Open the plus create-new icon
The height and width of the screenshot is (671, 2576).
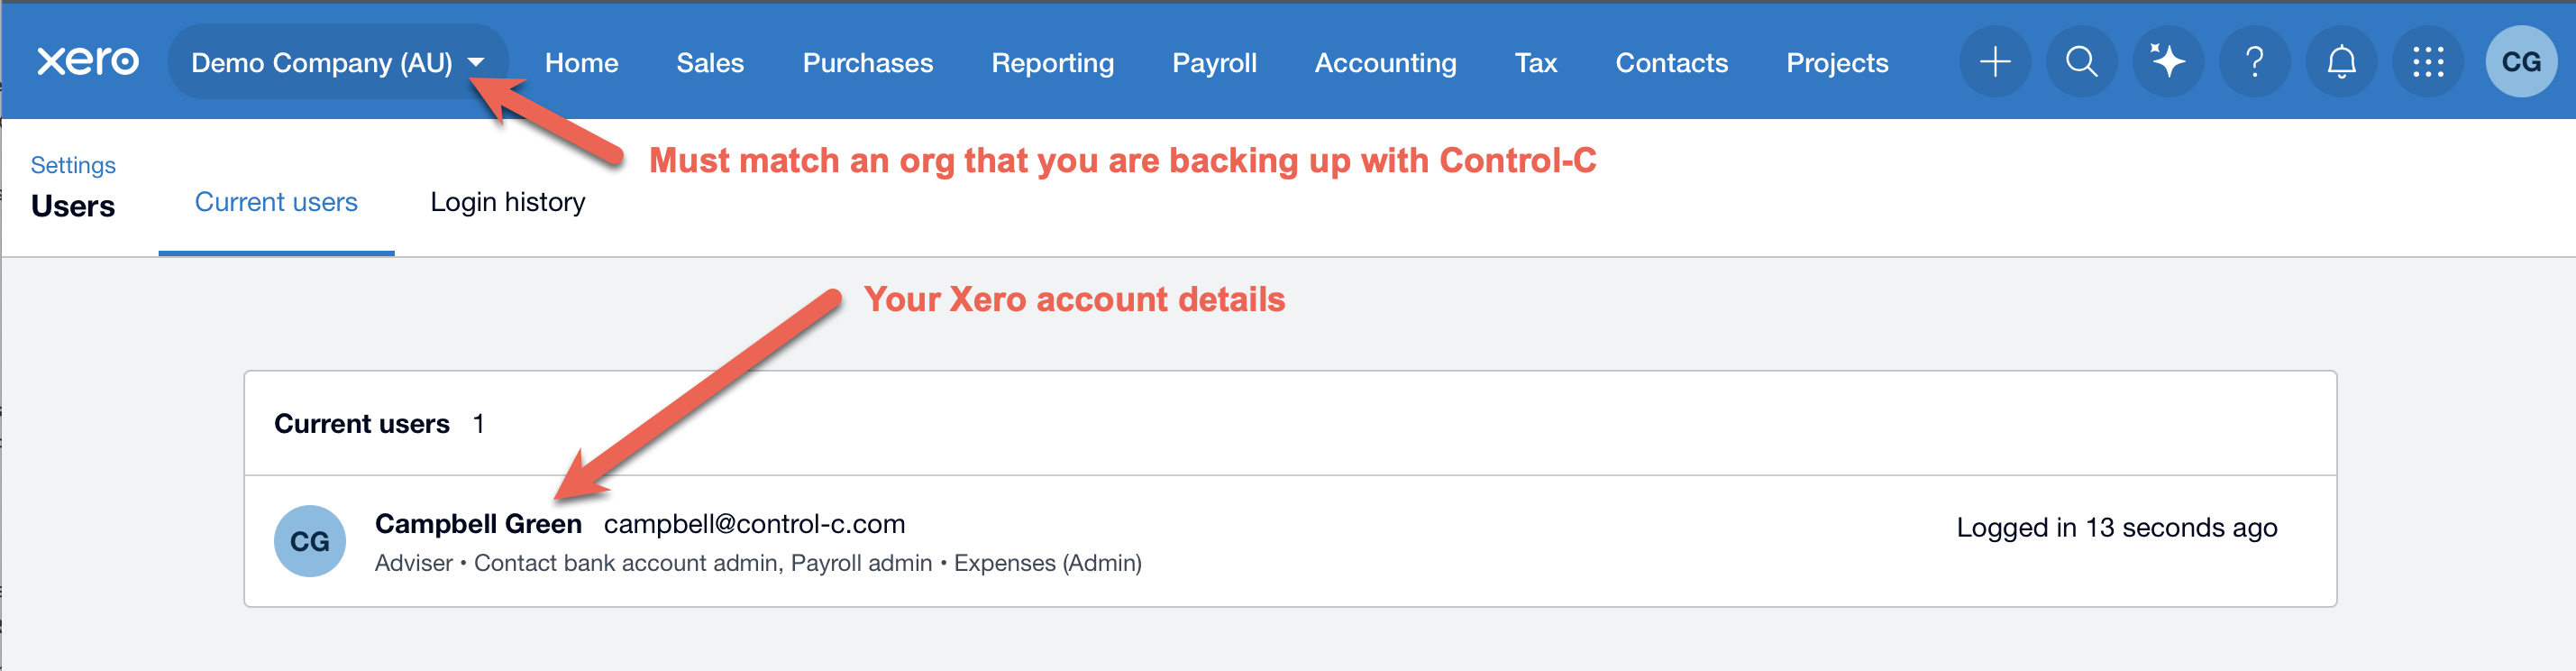[1994, 62]
